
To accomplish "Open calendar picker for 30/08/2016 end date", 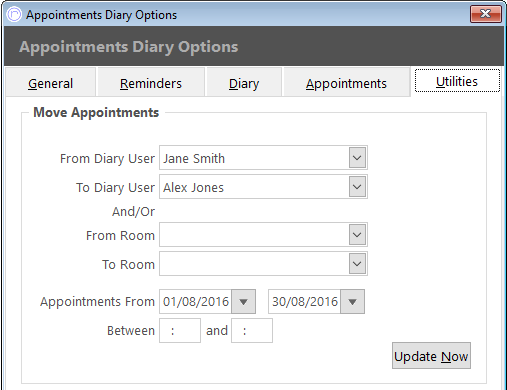I will tap(352, 302).
